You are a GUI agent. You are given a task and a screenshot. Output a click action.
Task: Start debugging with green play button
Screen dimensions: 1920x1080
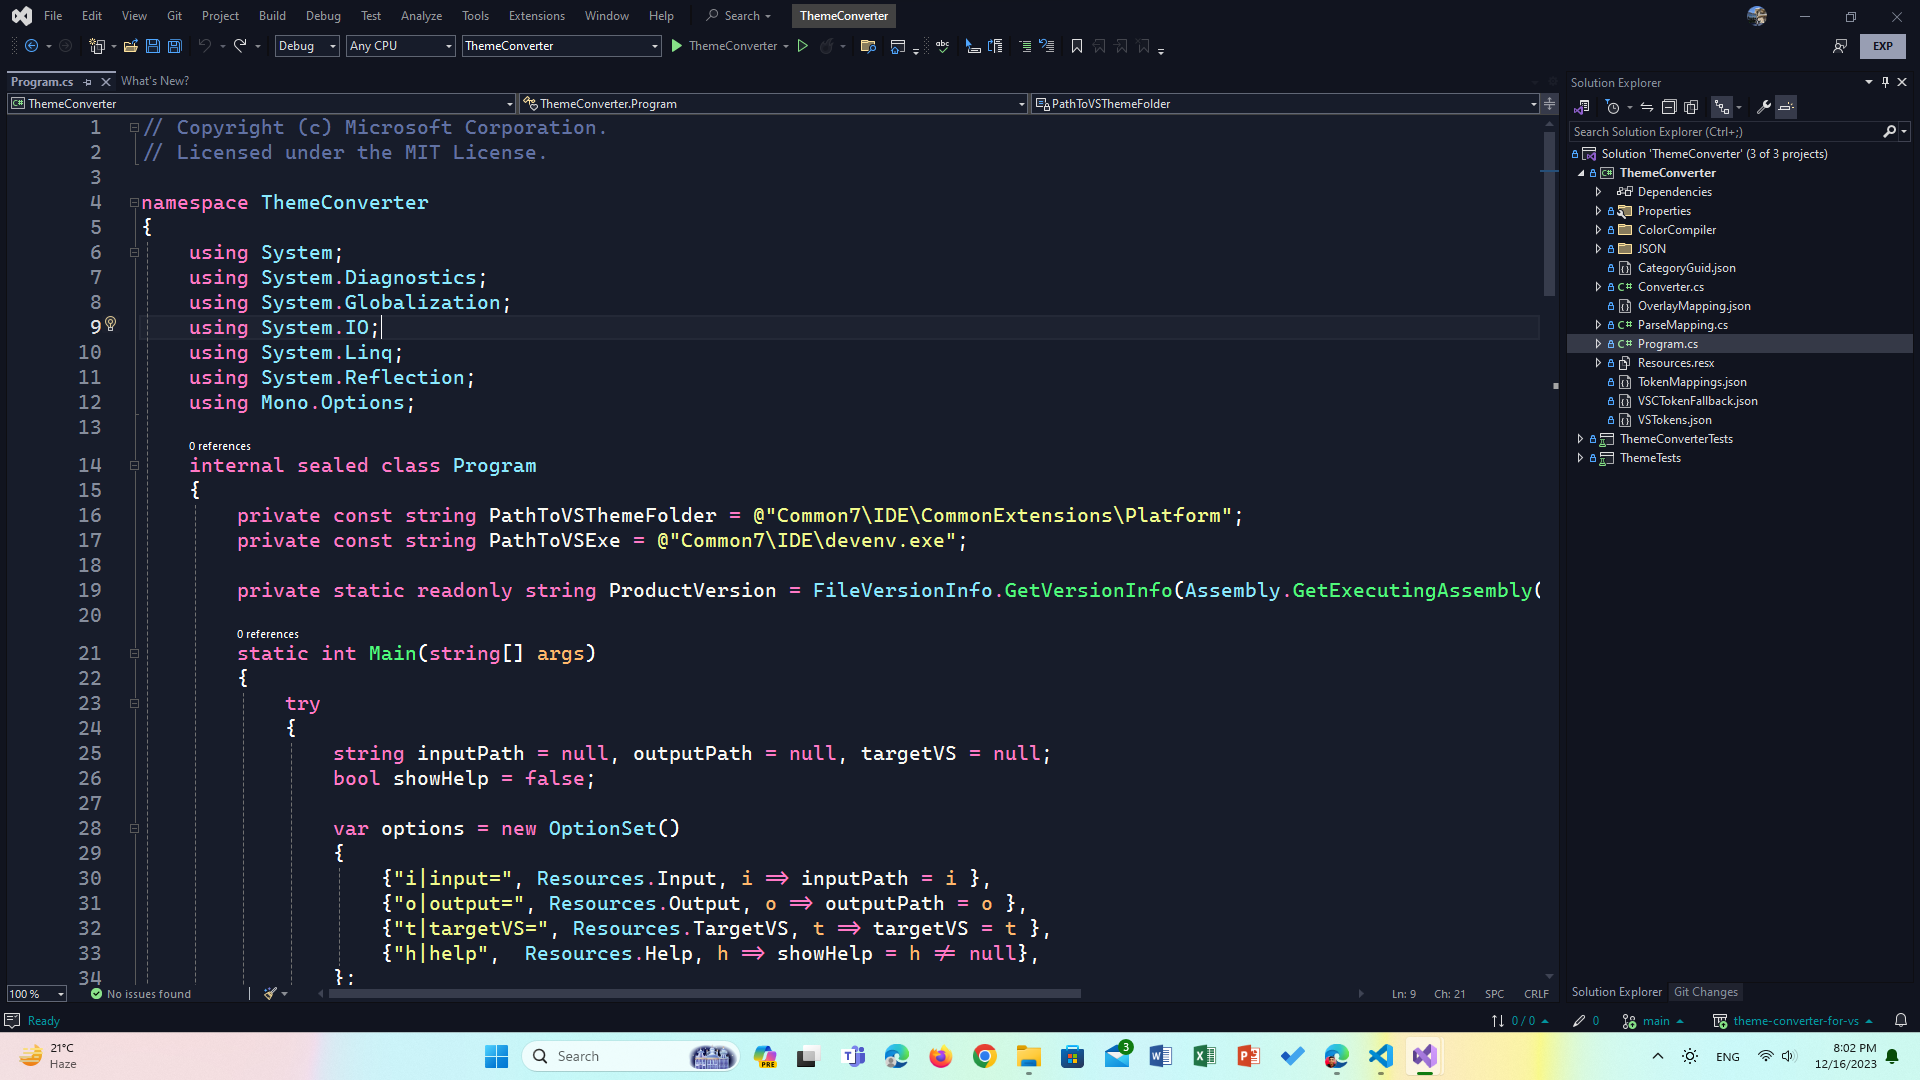[x=677, y=46]
